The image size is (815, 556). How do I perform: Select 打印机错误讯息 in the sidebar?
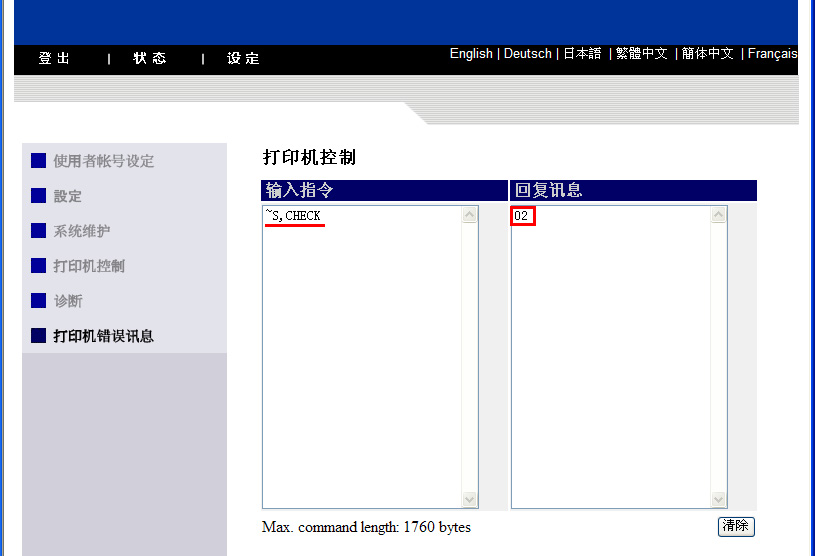click(x=103, y=336)
